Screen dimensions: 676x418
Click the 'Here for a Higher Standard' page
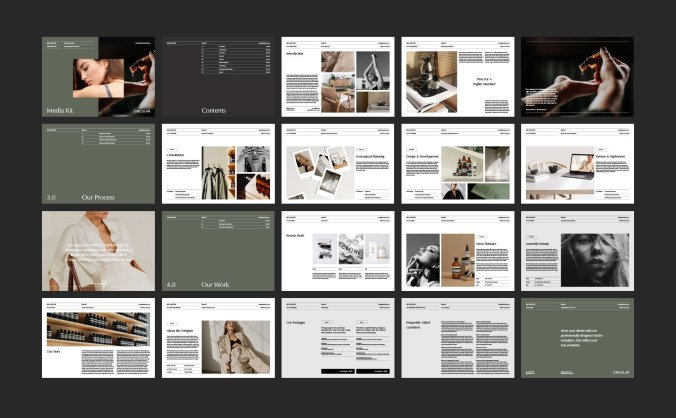(457, 78)
